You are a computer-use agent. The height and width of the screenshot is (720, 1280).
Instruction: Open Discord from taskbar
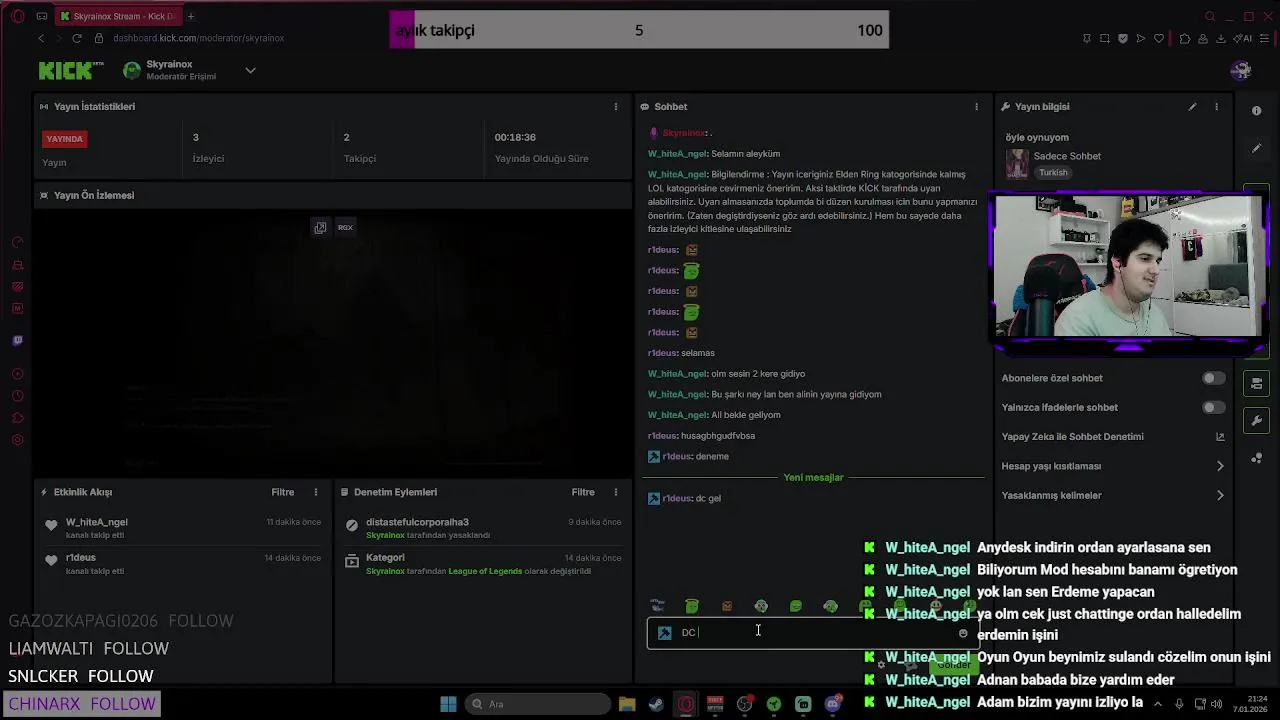pos(833,704)
